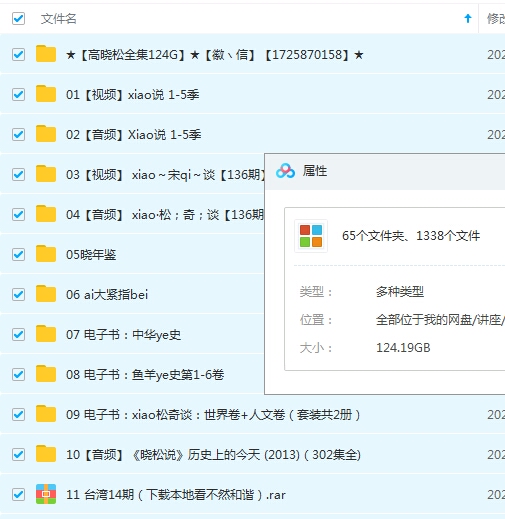Open folder 01【视频】xiao说 1-5季

tap(133, 95)
